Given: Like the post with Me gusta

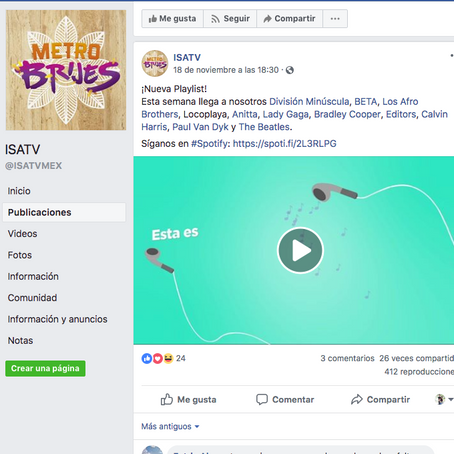Looking at the screenshot, I should click(188, 399).
